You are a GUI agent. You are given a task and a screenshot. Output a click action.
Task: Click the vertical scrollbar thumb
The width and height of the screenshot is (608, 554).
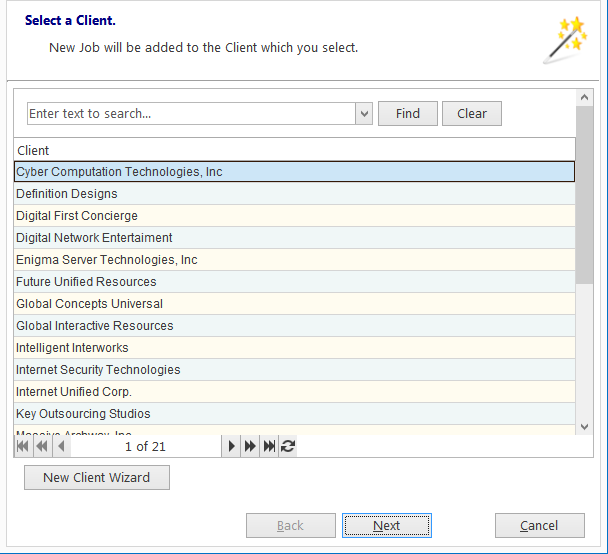tap(585, 195)
